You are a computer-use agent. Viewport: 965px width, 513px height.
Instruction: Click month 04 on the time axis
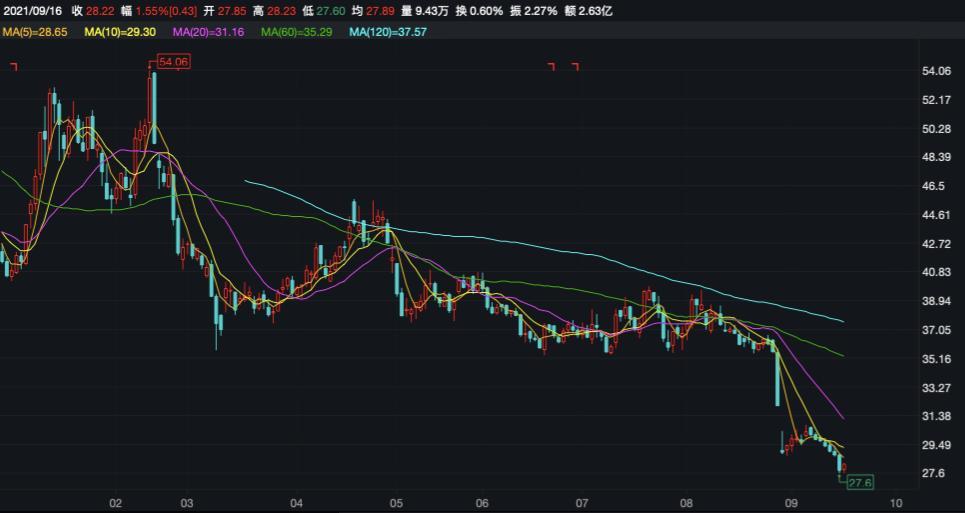pyautogui.click(x=296, y=501)
